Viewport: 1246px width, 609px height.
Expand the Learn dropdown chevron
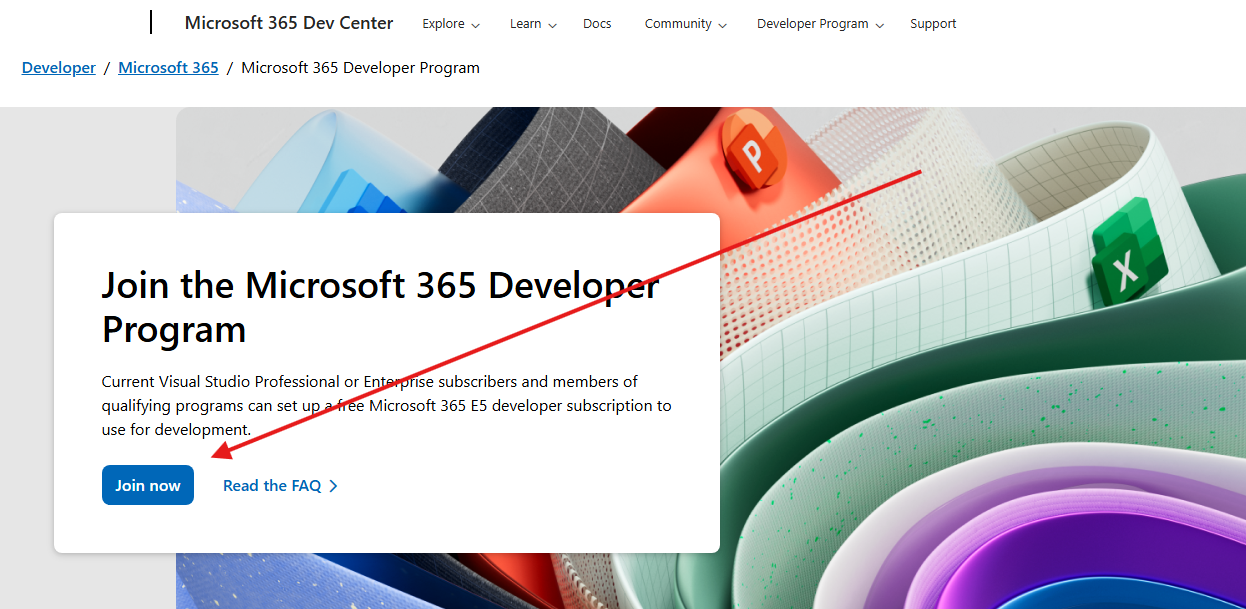pyautogui.click(x=551, y=25)
